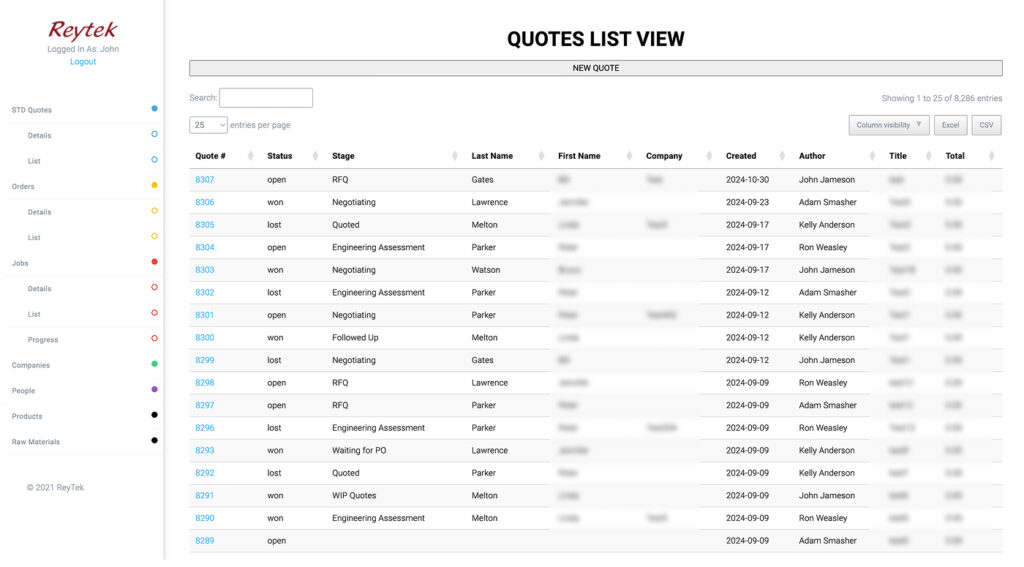Sort by First Name using its sort arrows
Image resolution: width=1024 pixels, height=567 pixels.
coord(629,155)
